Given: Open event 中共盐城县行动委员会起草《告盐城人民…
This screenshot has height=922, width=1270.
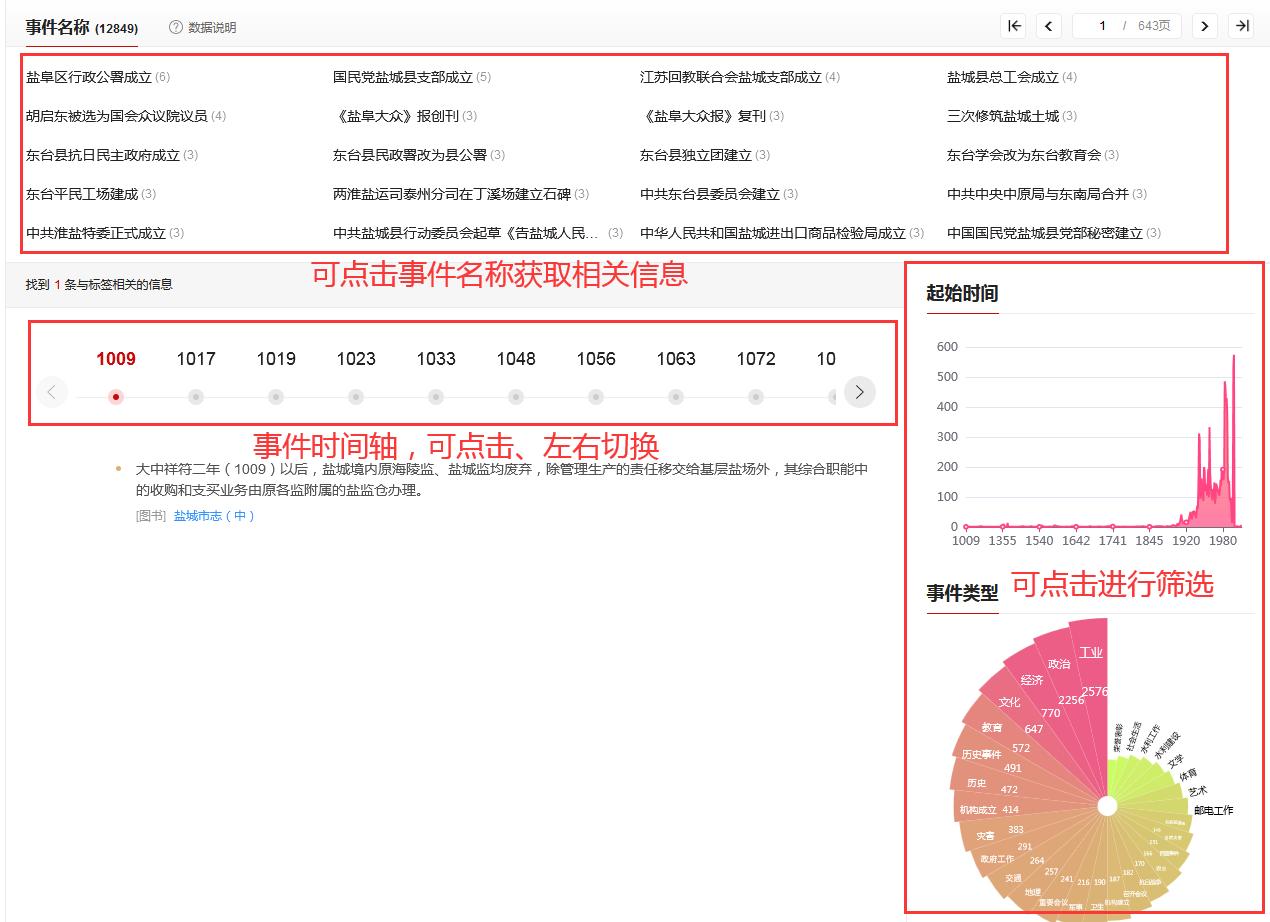Looking at the screenshot, I should point(466,233).
